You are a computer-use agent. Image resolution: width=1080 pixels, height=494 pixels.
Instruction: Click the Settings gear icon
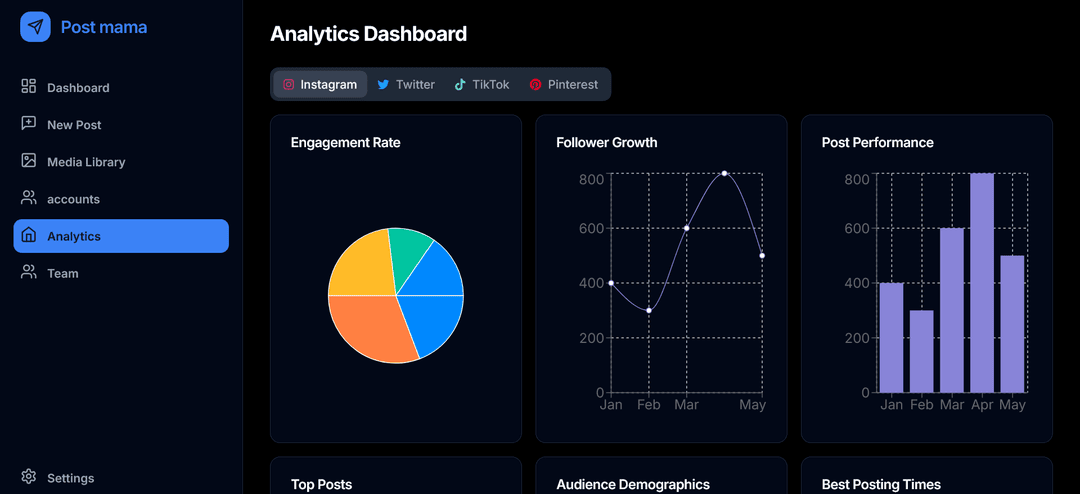pyautogui.click(x=29, y=477)
